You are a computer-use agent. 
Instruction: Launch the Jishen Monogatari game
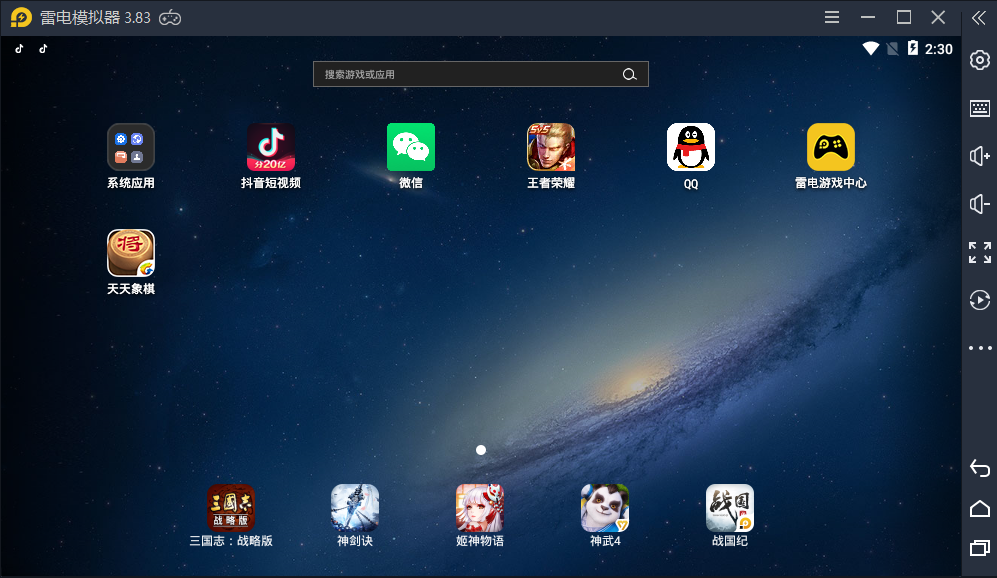coord(480,508)
